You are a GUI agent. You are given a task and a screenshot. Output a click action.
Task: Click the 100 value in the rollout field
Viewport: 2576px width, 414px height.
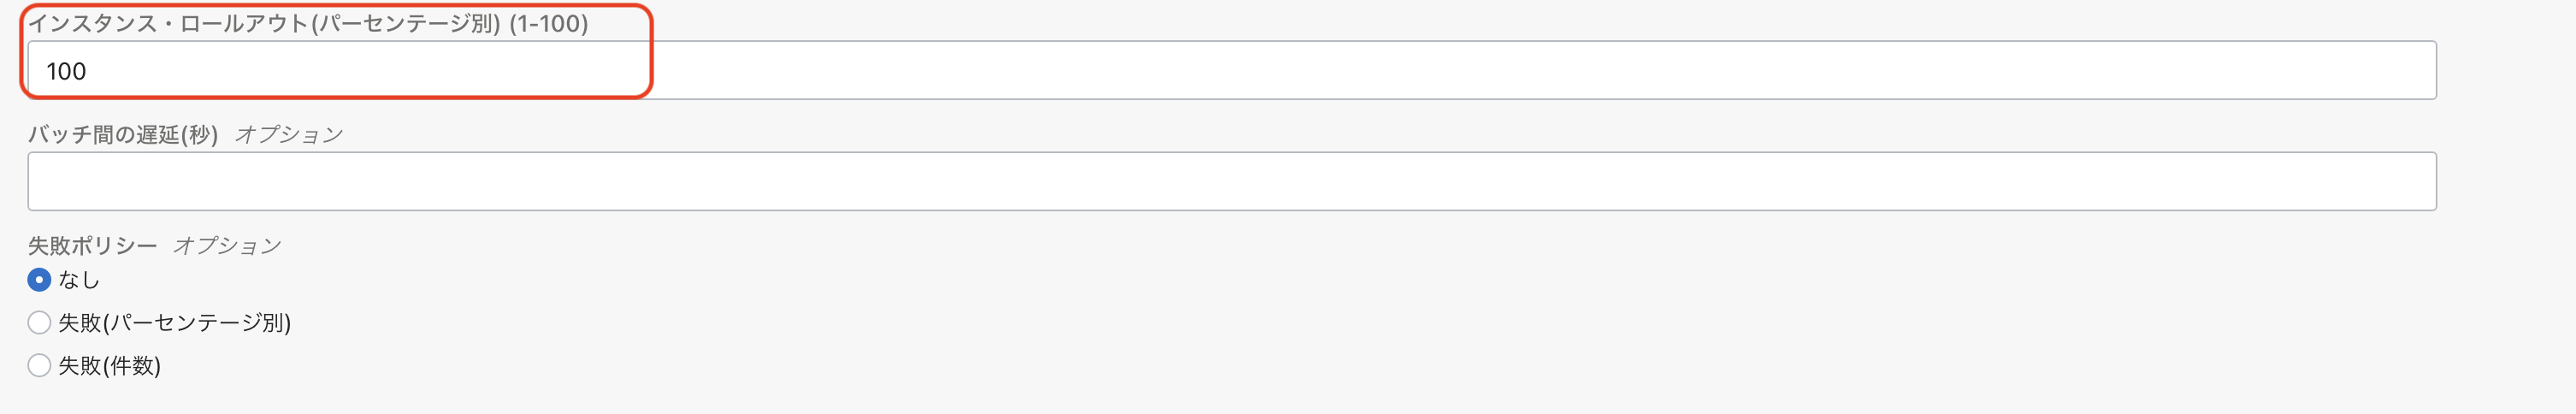pyautogui.click(x=66, y=71)
